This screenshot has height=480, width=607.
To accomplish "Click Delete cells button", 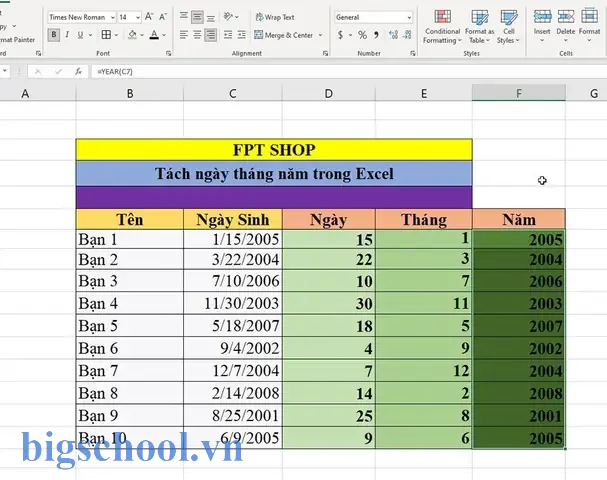I will tap(566, 26).
